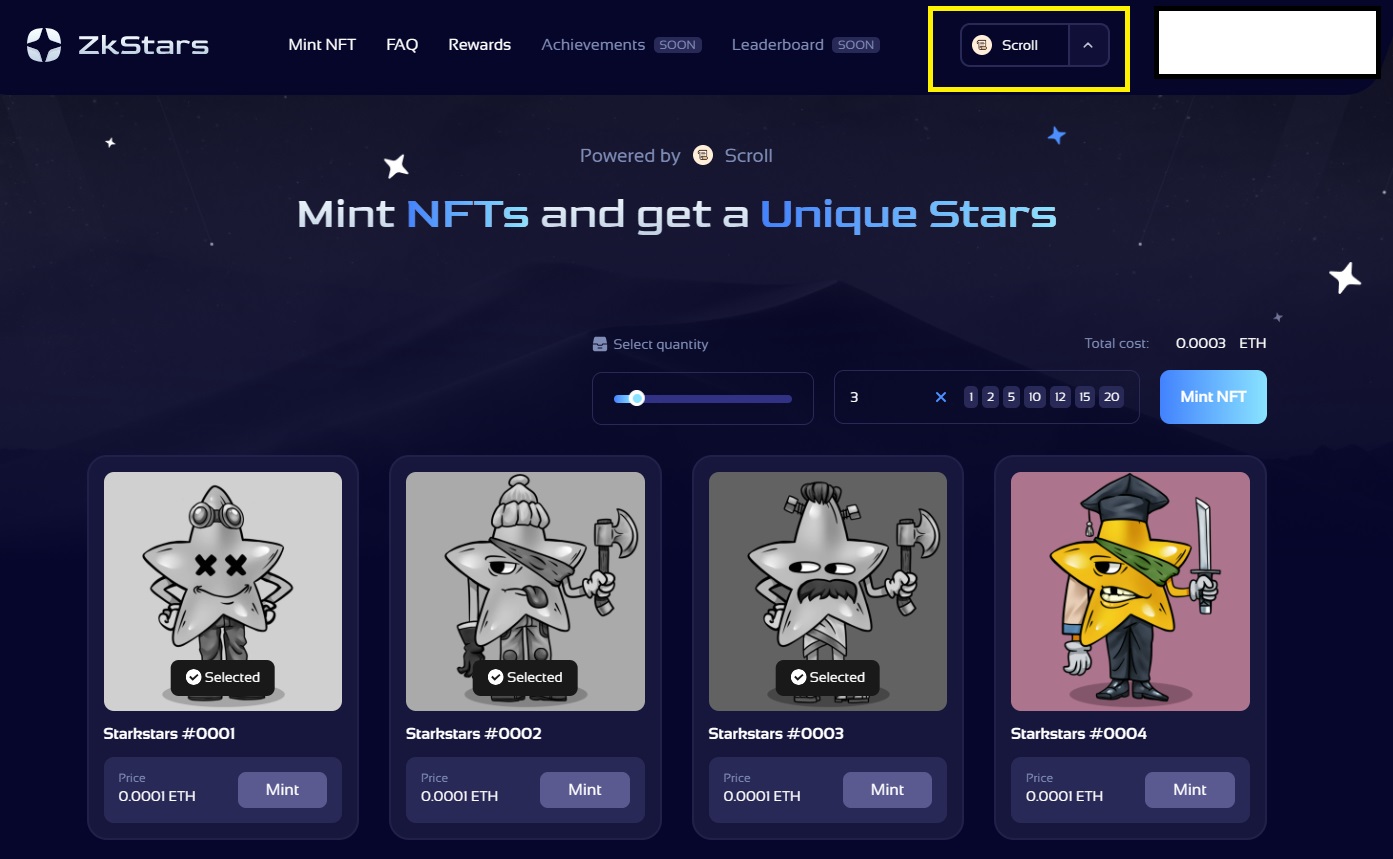The width and height of the screenshot is (1393, 859).
Task: Click checkmark icon on Starkstars #0001 badge
Action: [194, 677]
